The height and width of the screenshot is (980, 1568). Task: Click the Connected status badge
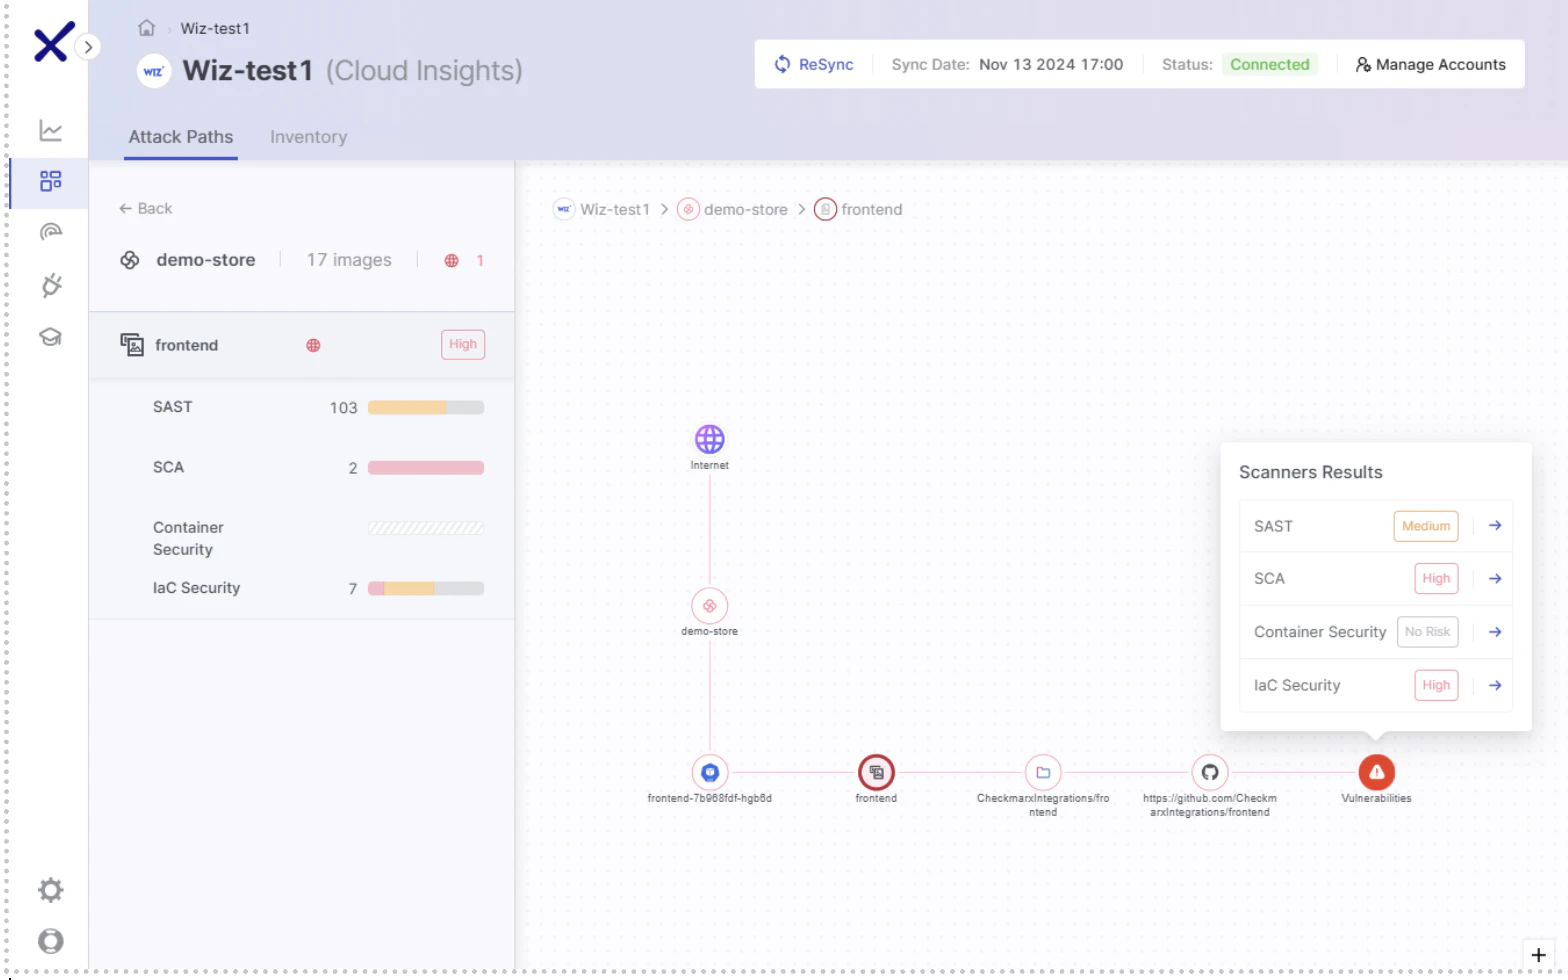coord(1269,64)
